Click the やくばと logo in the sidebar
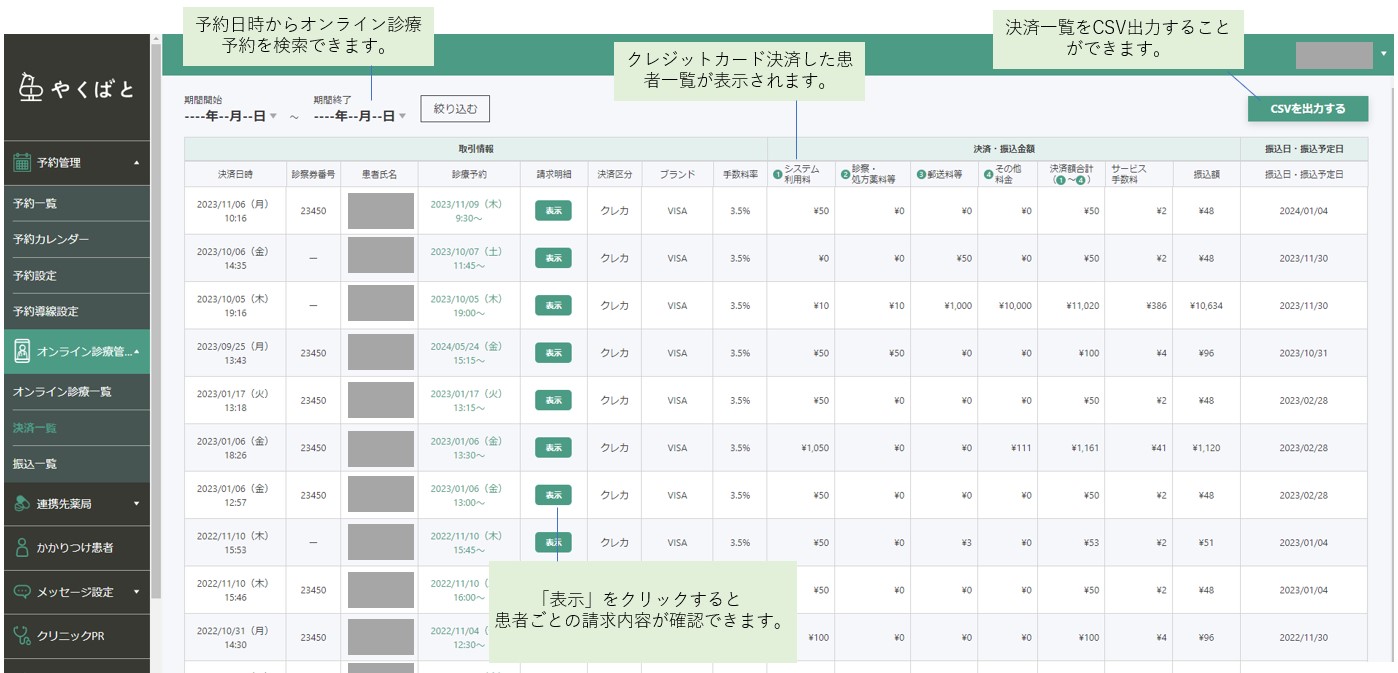1398x673 pixels. pos(77,90)
